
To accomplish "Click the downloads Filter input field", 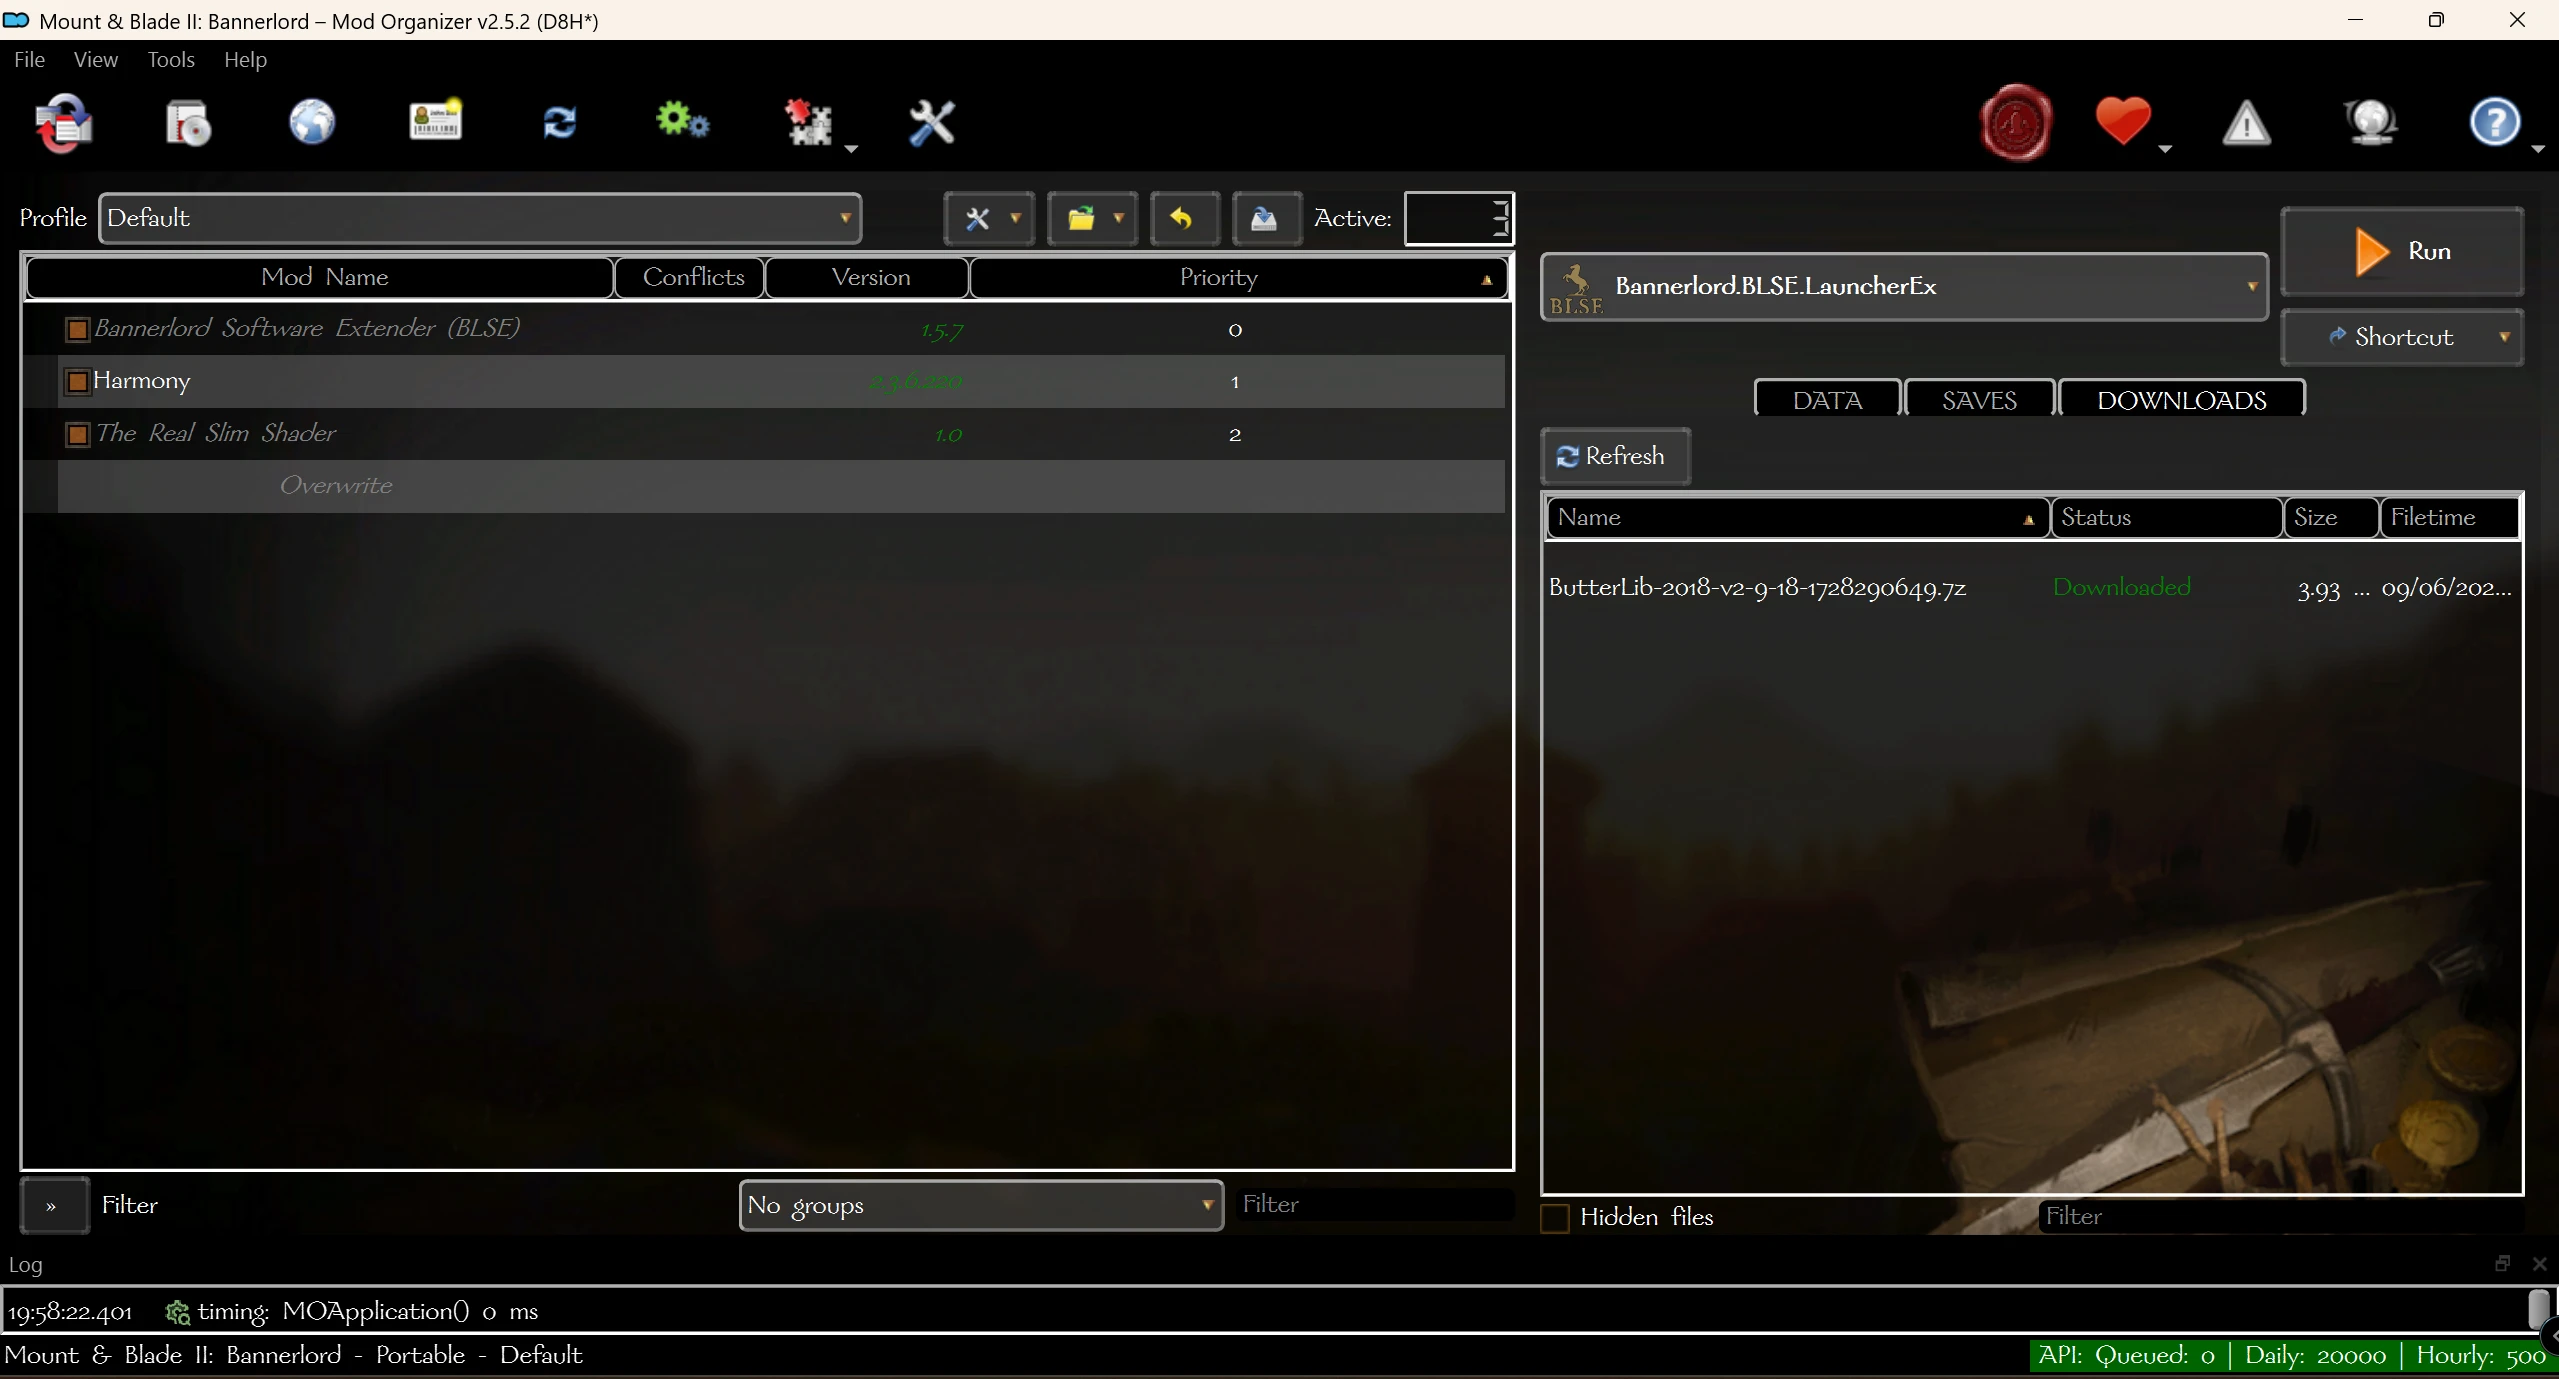I will [x=2280, y=1217].
